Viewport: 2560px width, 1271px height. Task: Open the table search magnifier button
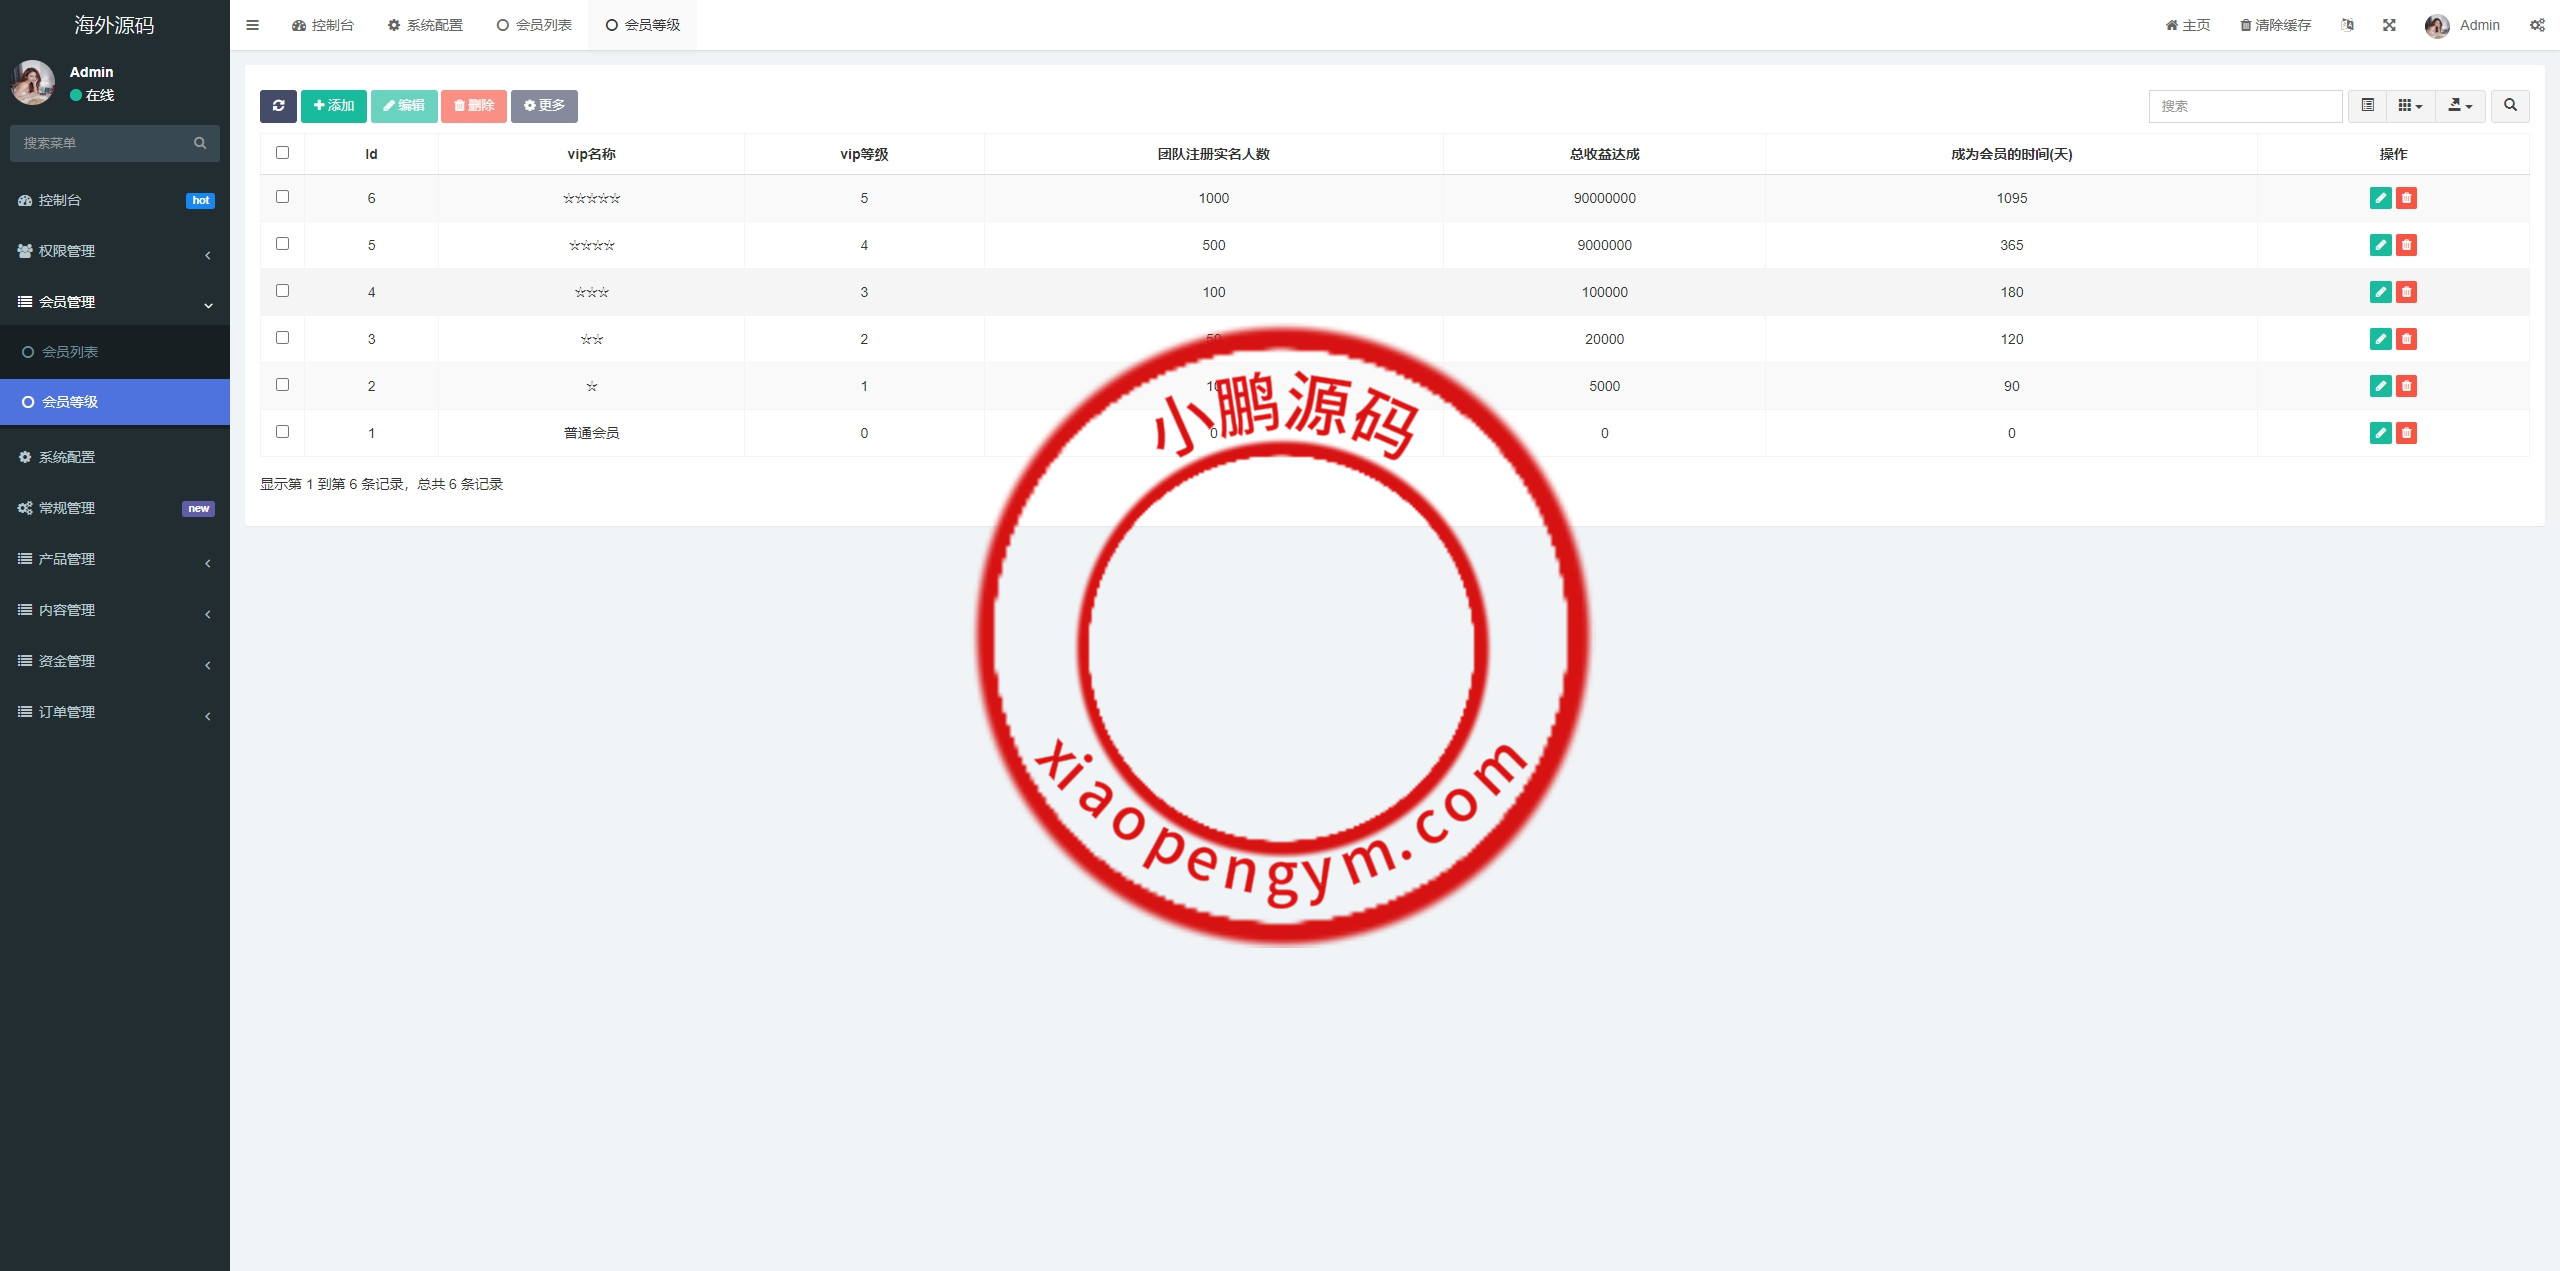click(2510, 106)
